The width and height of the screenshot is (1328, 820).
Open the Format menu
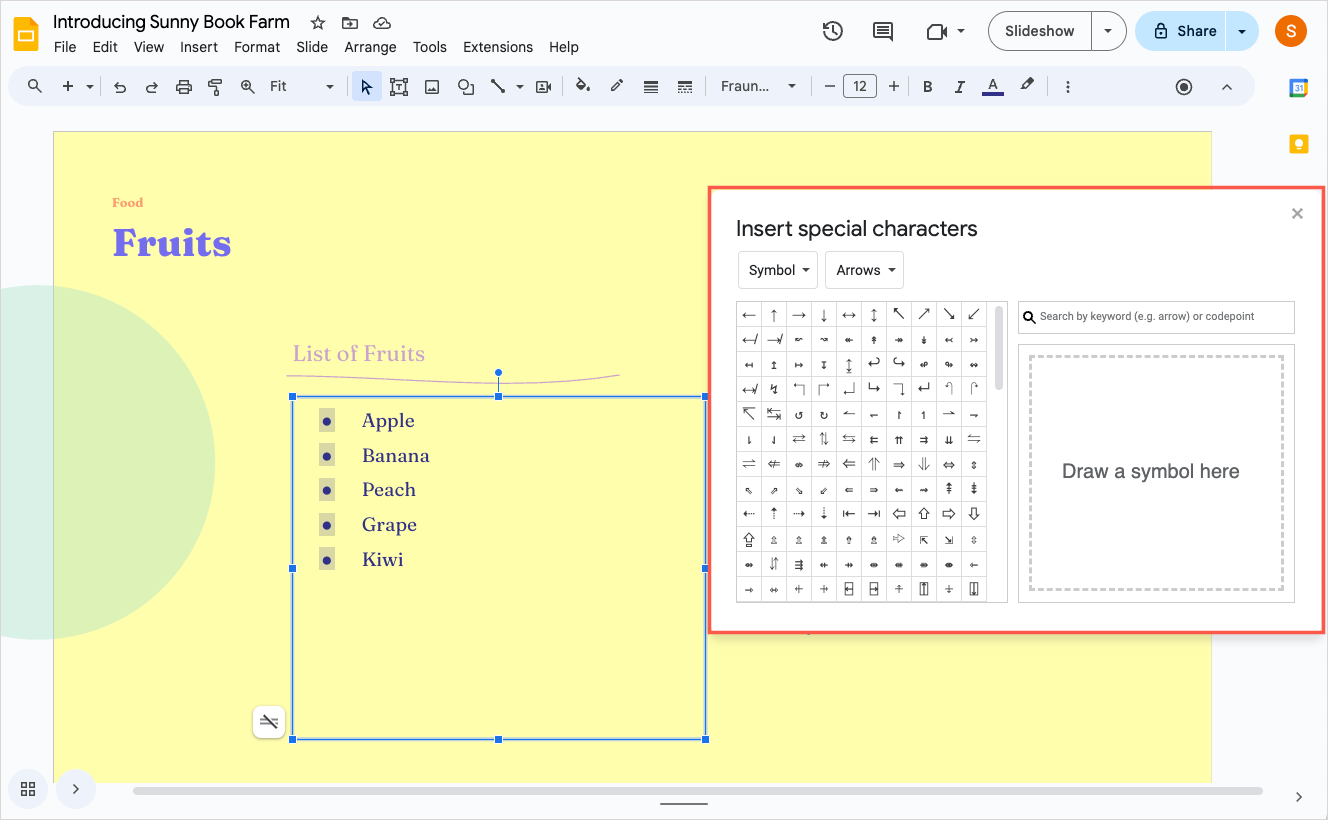click(257, 47)
